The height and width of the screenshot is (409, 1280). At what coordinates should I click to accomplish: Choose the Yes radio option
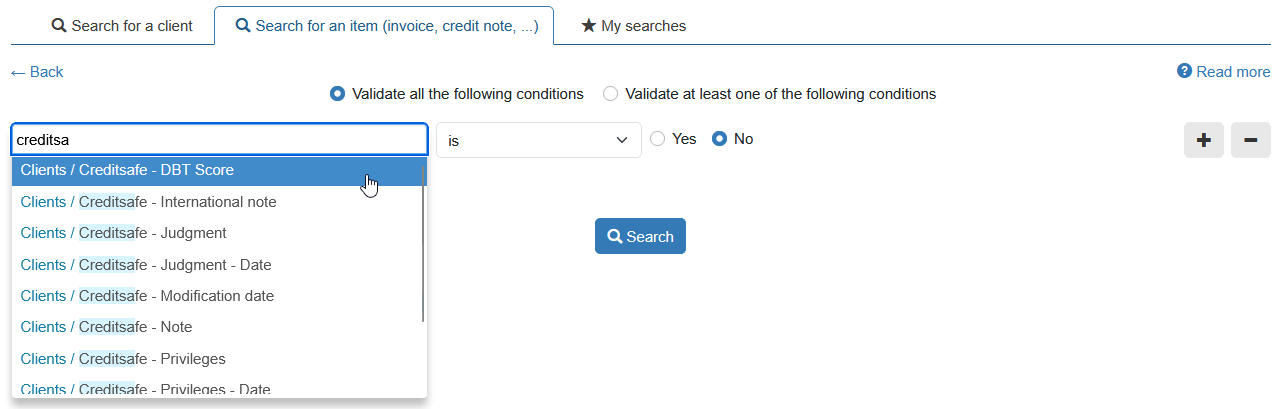657,139
